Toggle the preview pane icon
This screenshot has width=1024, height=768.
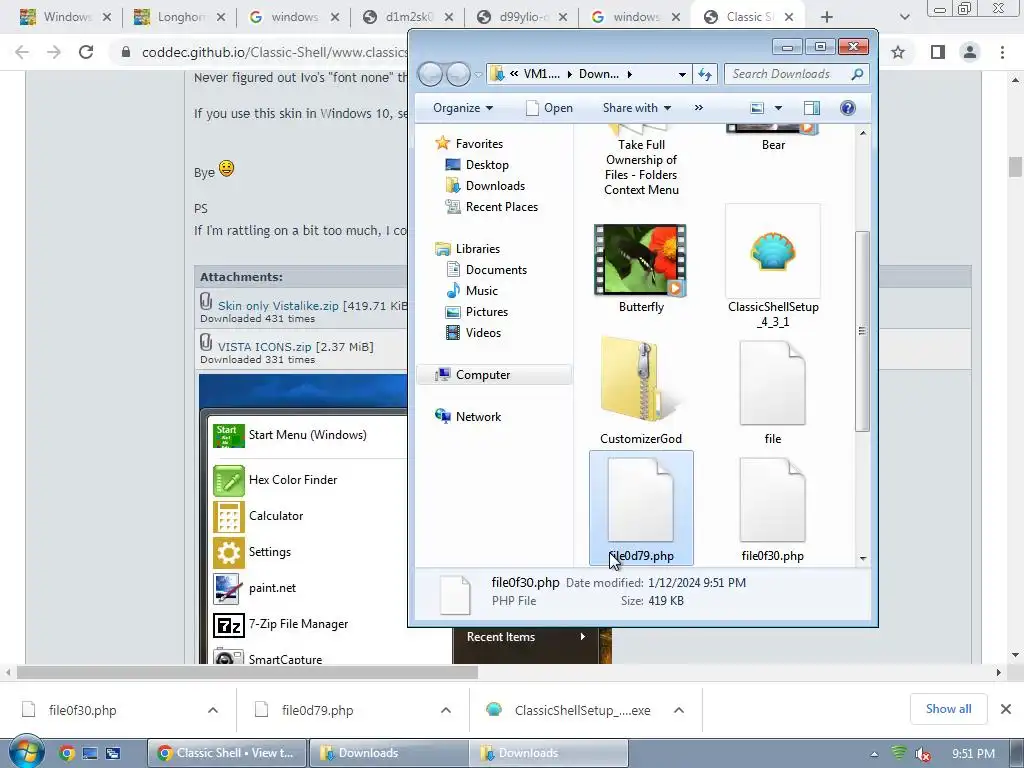tap(812, 108)
